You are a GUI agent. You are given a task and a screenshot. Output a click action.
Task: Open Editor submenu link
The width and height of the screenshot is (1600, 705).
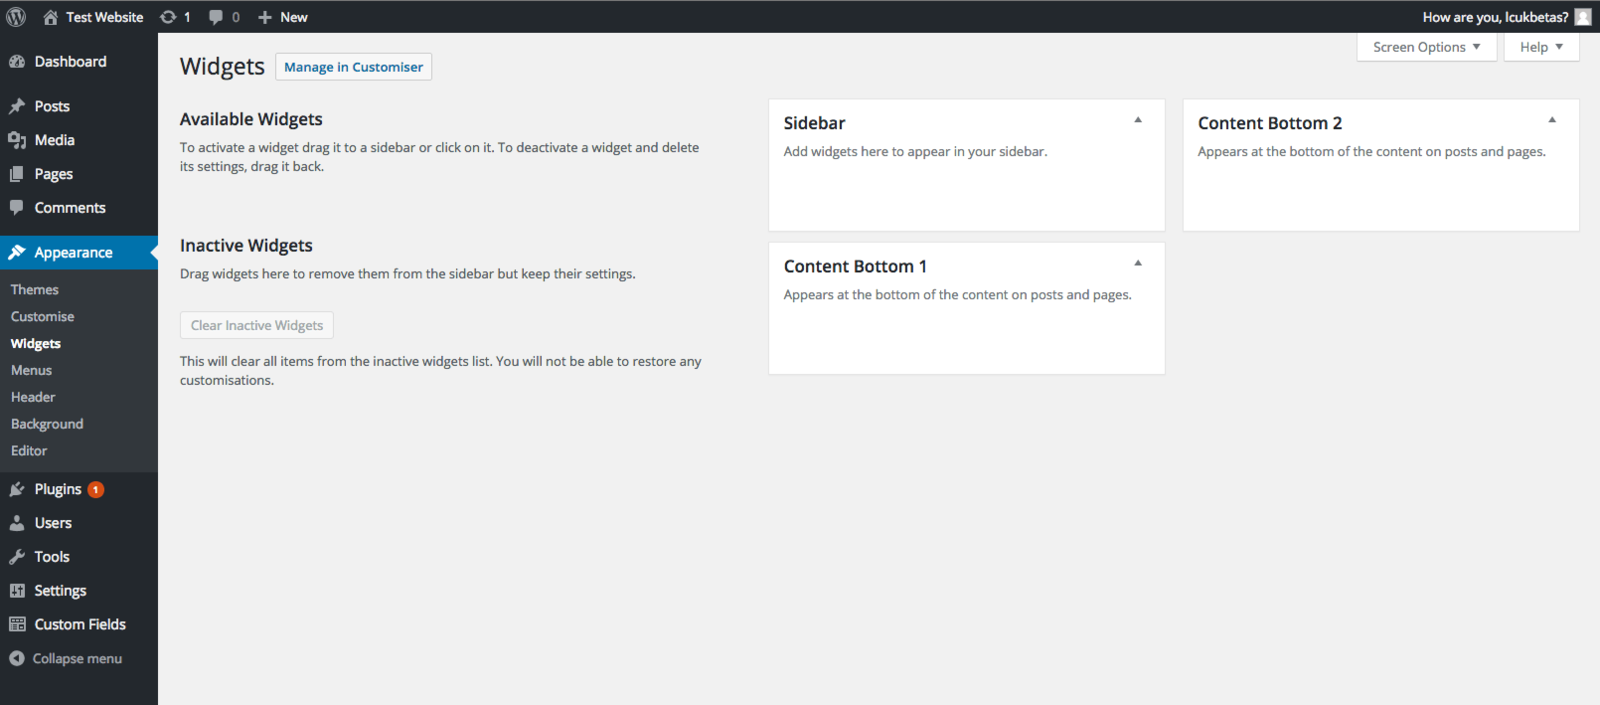click(29, 451)
